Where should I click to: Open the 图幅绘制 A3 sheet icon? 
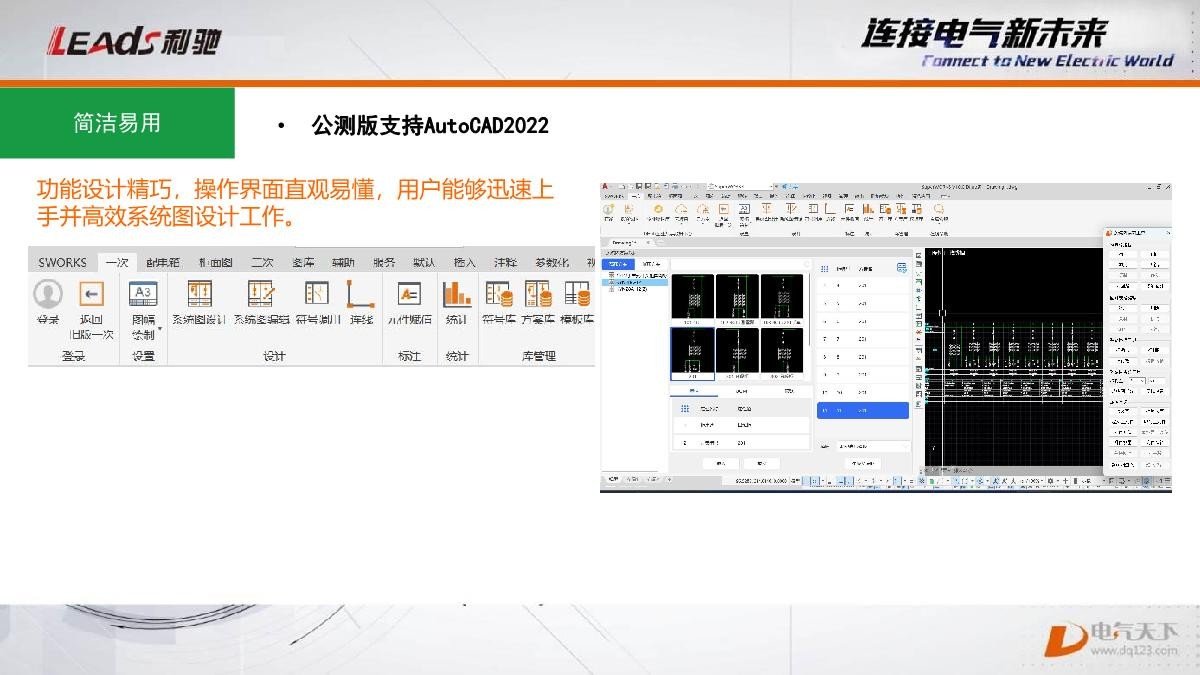click(x=143, y=294)
